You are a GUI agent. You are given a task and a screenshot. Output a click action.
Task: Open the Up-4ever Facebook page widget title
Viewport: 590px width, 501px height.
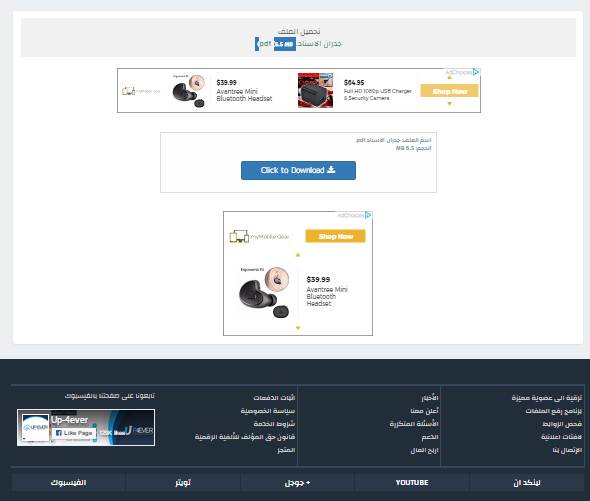tap(70, 420)
